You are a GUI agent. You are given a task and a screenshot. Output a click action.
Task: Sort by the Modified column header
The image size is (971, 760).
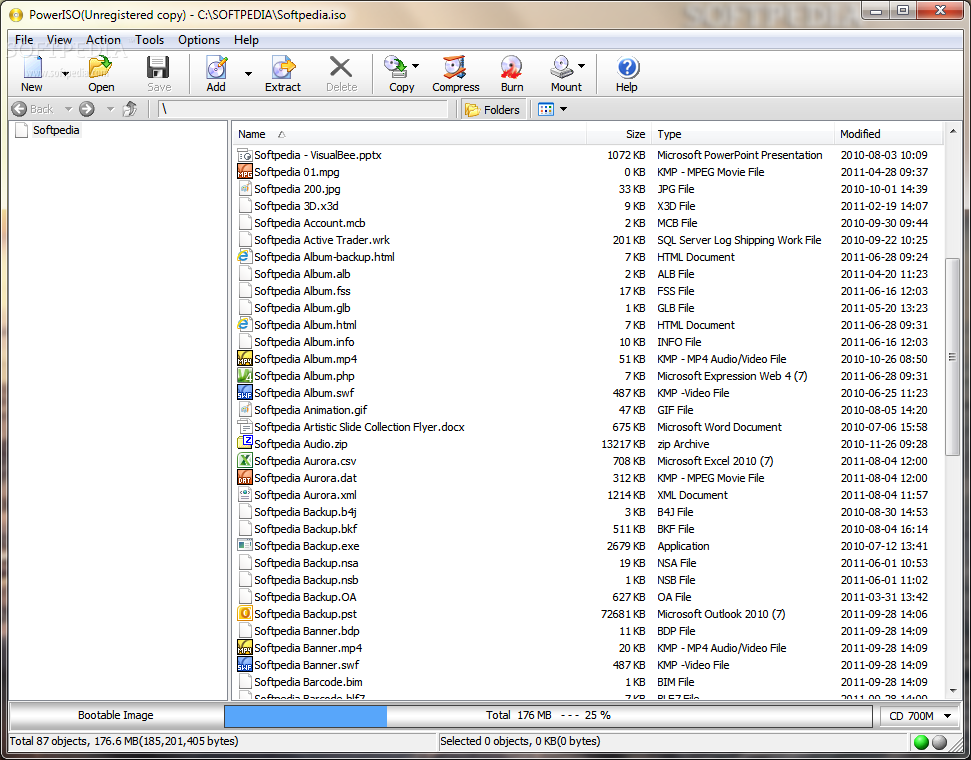[889, 134]
